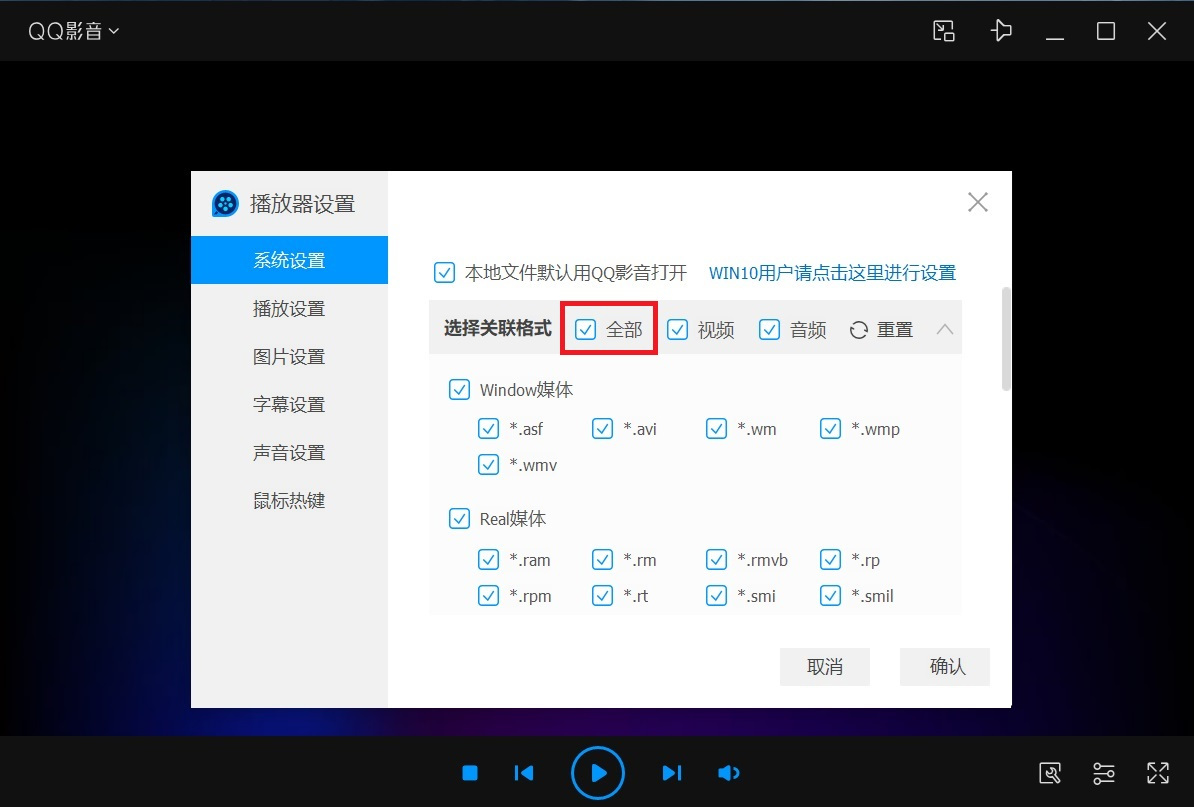1194x807 pixels.
Task: Click the stop playback icon
Action: [x=469, y=772]
